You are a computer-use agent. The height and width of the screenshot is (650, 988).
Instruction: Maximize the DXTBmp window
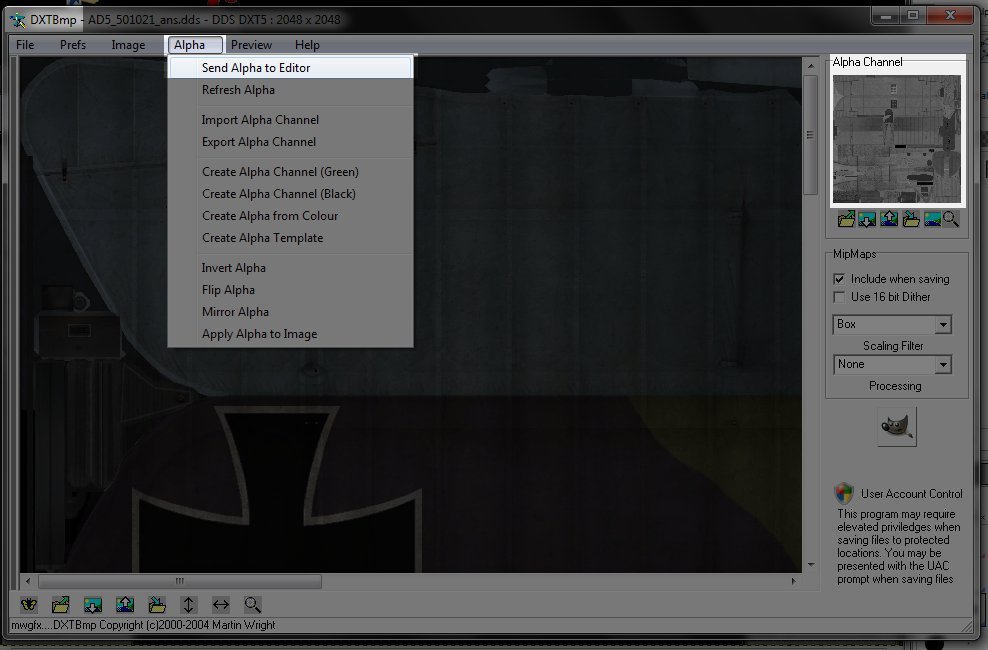[913, 15]
